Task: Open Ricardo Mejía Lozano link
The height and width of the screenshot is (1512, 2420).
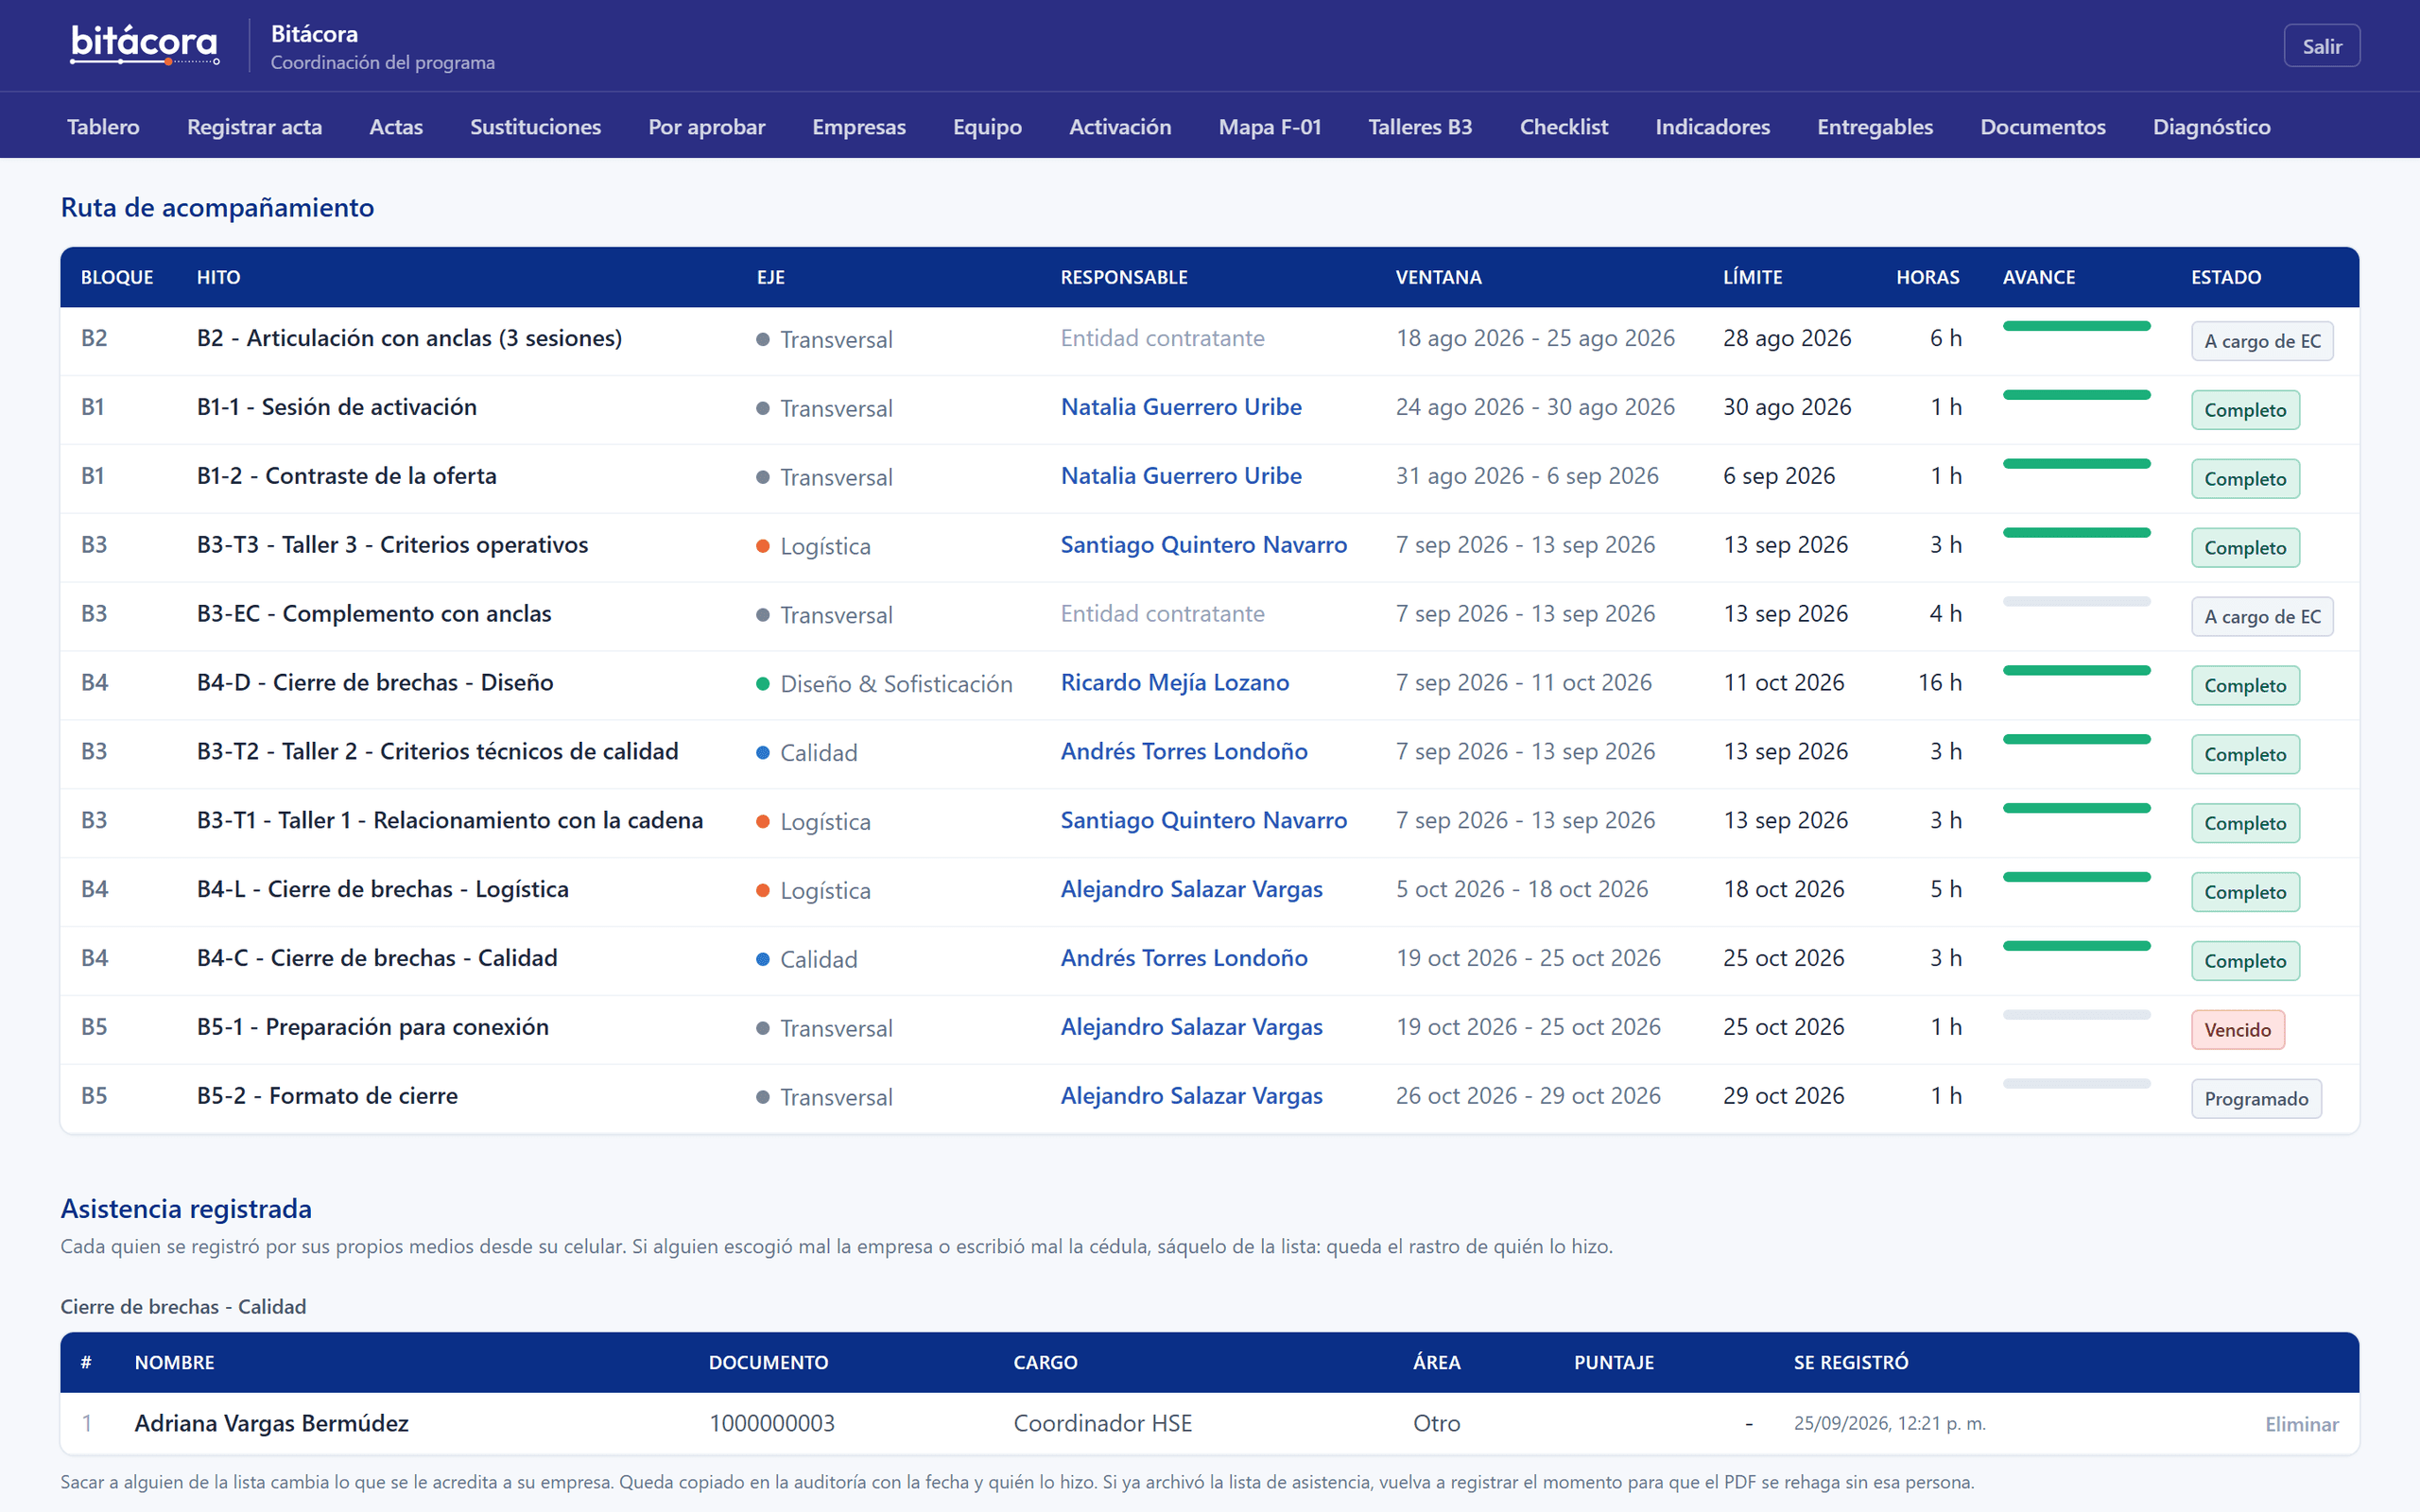Action: (1175, 683)
